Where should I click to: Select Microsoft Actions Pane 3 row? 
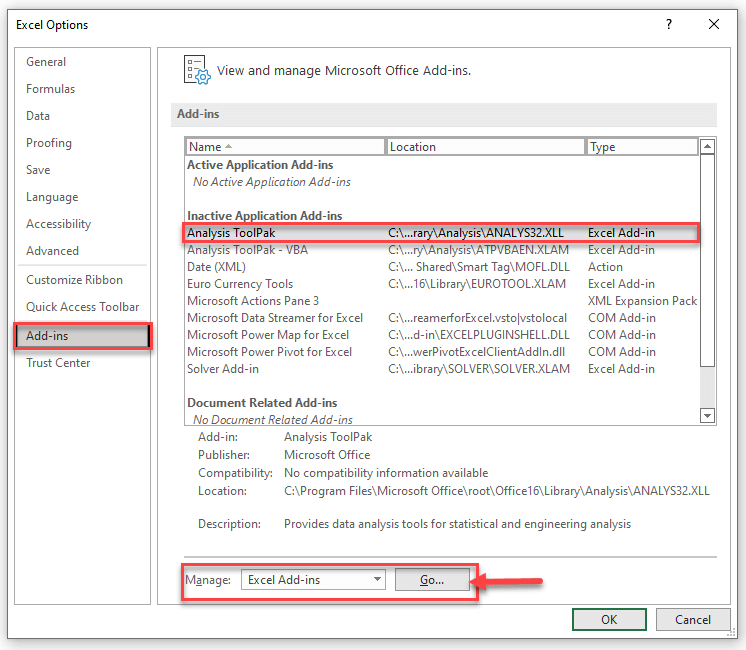442,301
